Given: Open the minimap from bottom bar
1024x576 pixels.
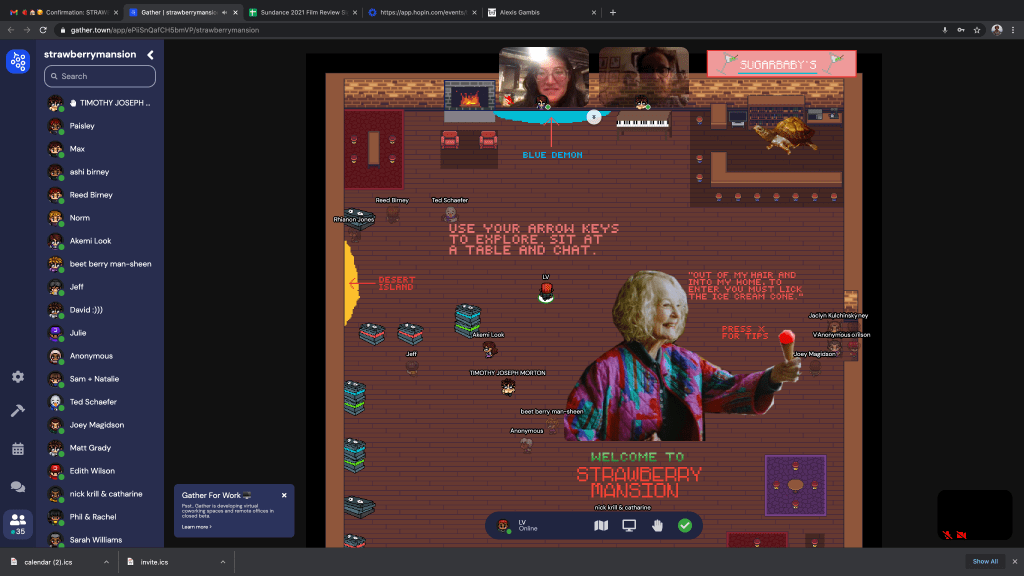Looking at the screenshot, I should coord(601,525).
